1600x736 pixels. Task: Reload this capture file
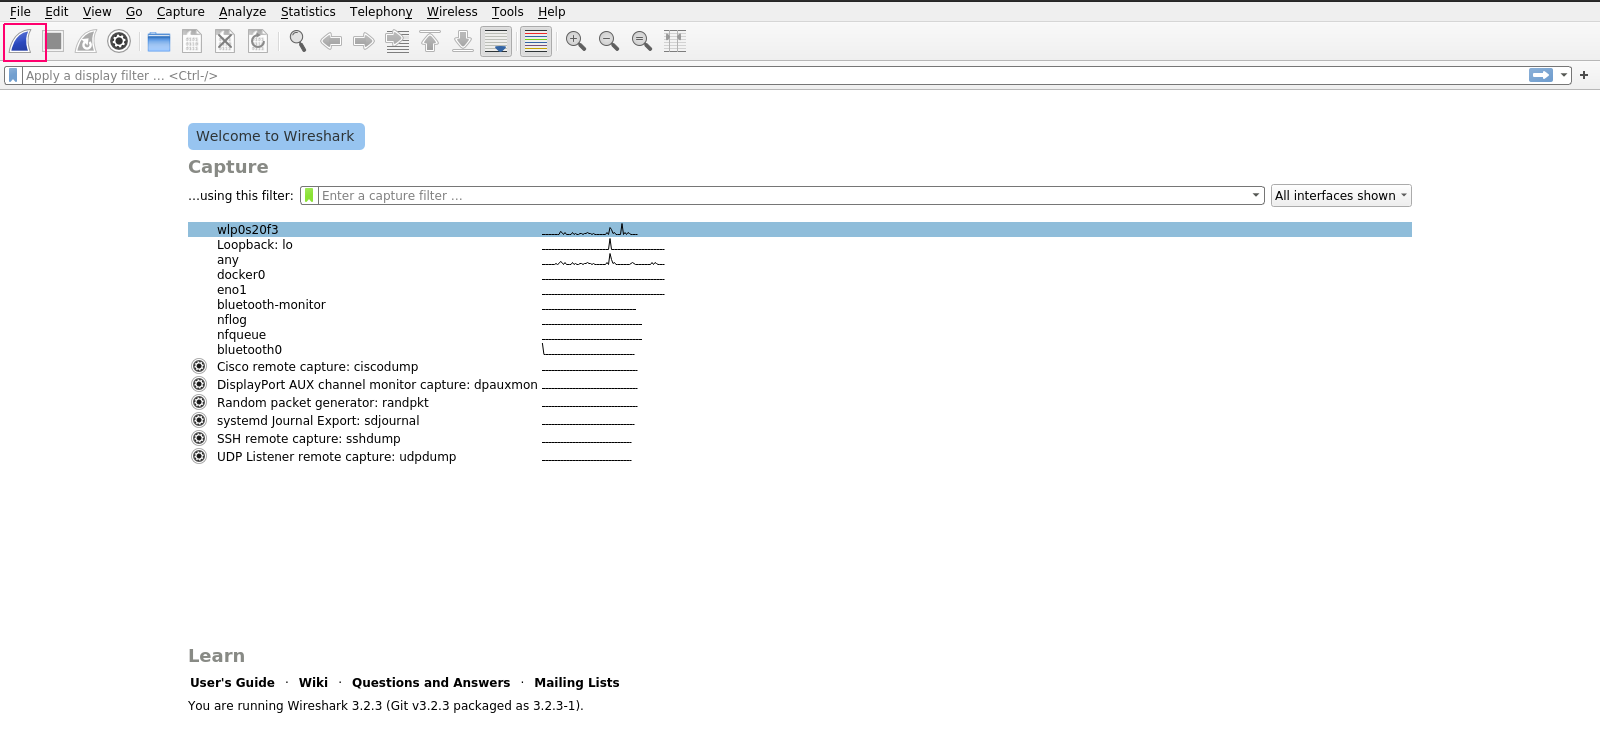(x=258, y=41)
